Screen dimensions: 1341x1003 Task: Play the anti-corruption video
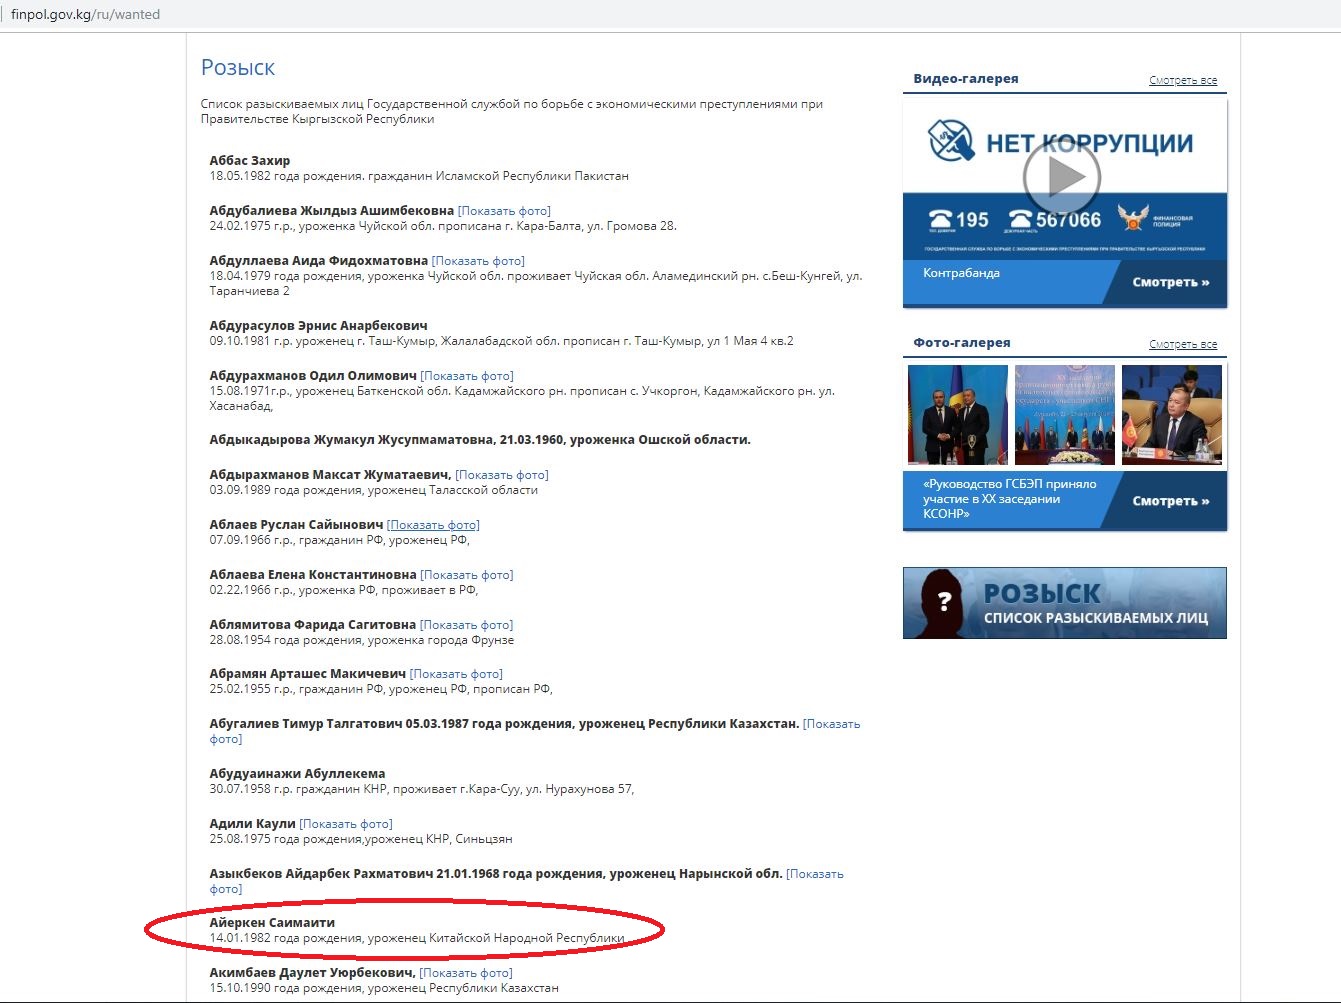(x=1061, y=178)
